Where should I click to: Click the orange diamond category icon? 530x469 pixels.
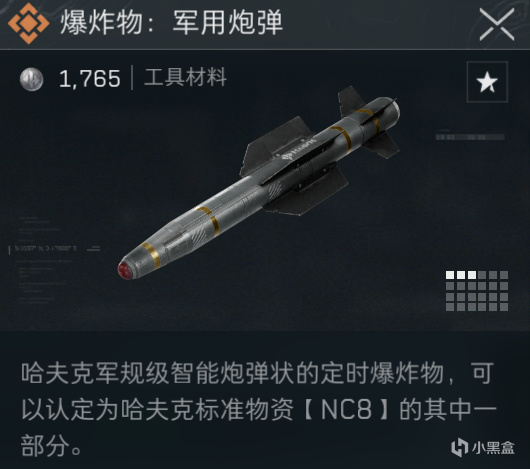click(x=28, y=23)
